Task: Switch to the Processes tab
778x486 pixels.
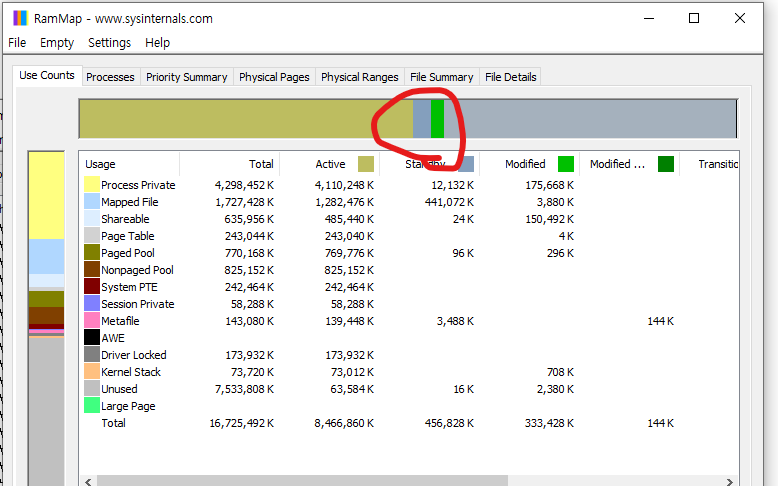Action: pyautogui.click(x=110, y=77)
